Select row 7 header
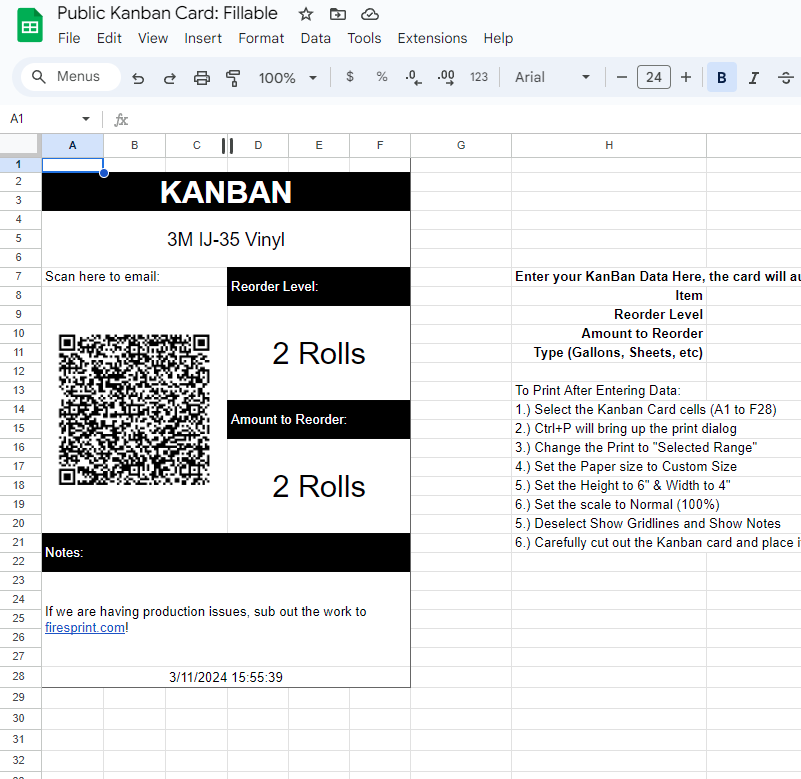 click(18, 276)
